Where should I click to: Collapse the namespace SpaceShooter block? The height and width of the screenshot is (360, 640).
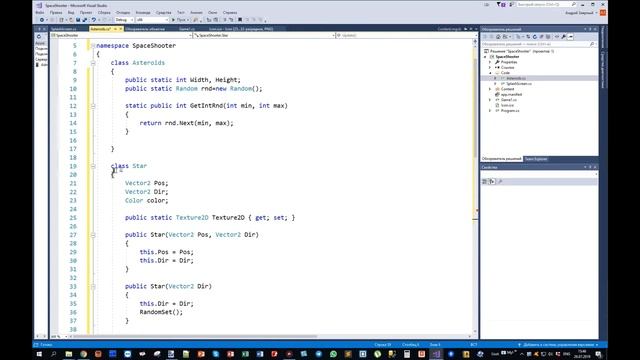coord(93,46)
